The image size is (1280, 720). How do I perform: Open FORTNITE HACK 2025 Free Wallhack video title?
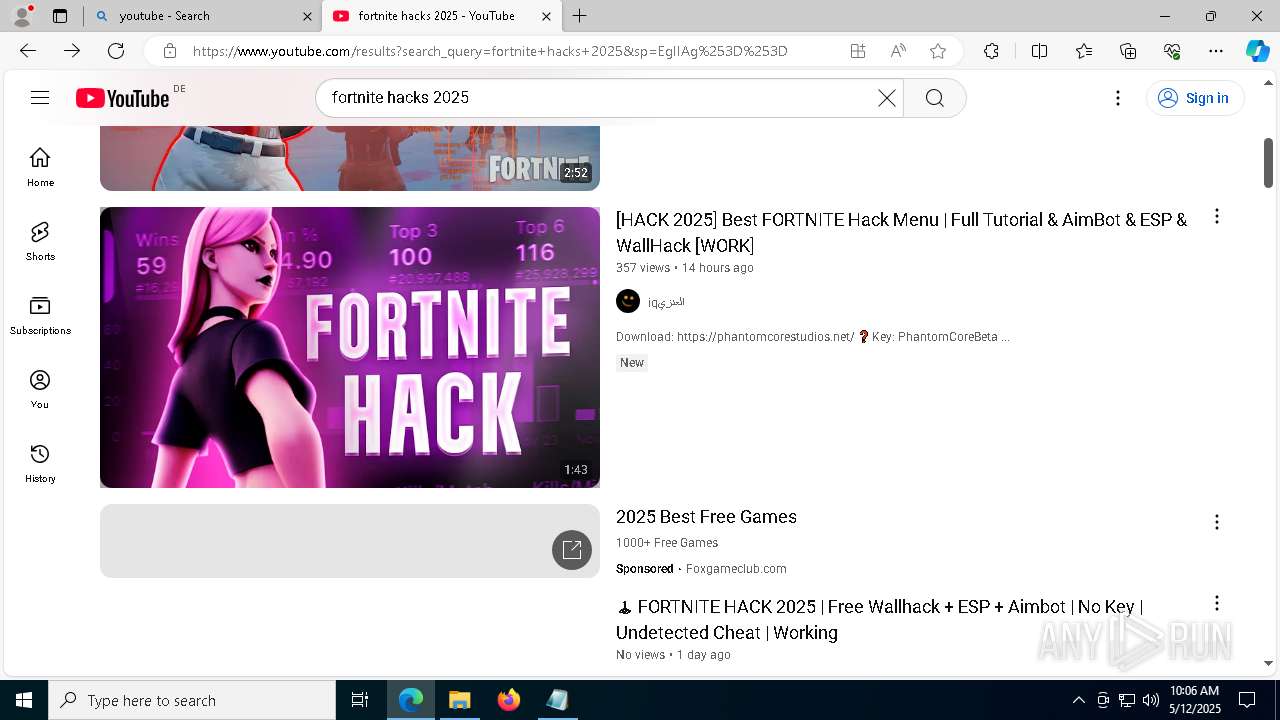880,619
